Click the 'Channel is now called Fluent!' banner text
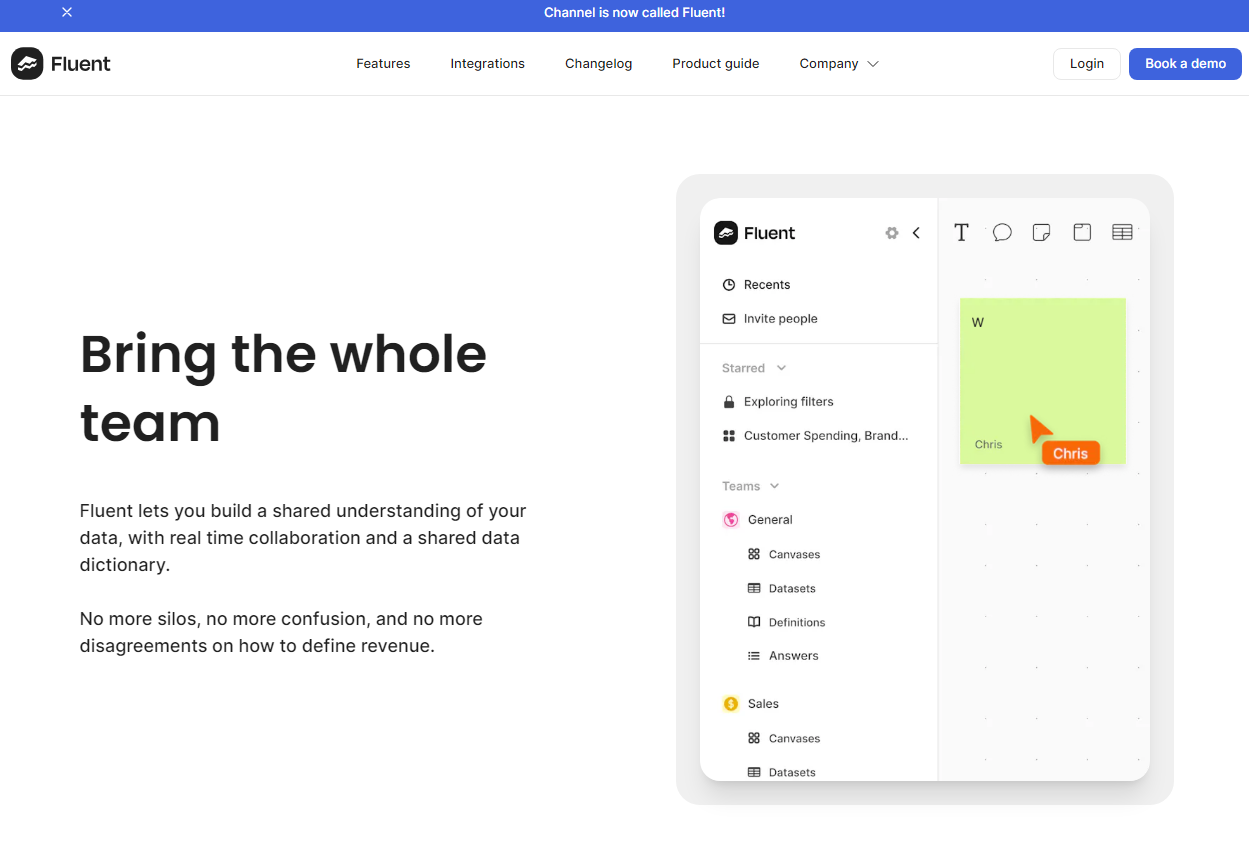Image resolution: width=1249 pixels, height=847 pixels. 634,13
